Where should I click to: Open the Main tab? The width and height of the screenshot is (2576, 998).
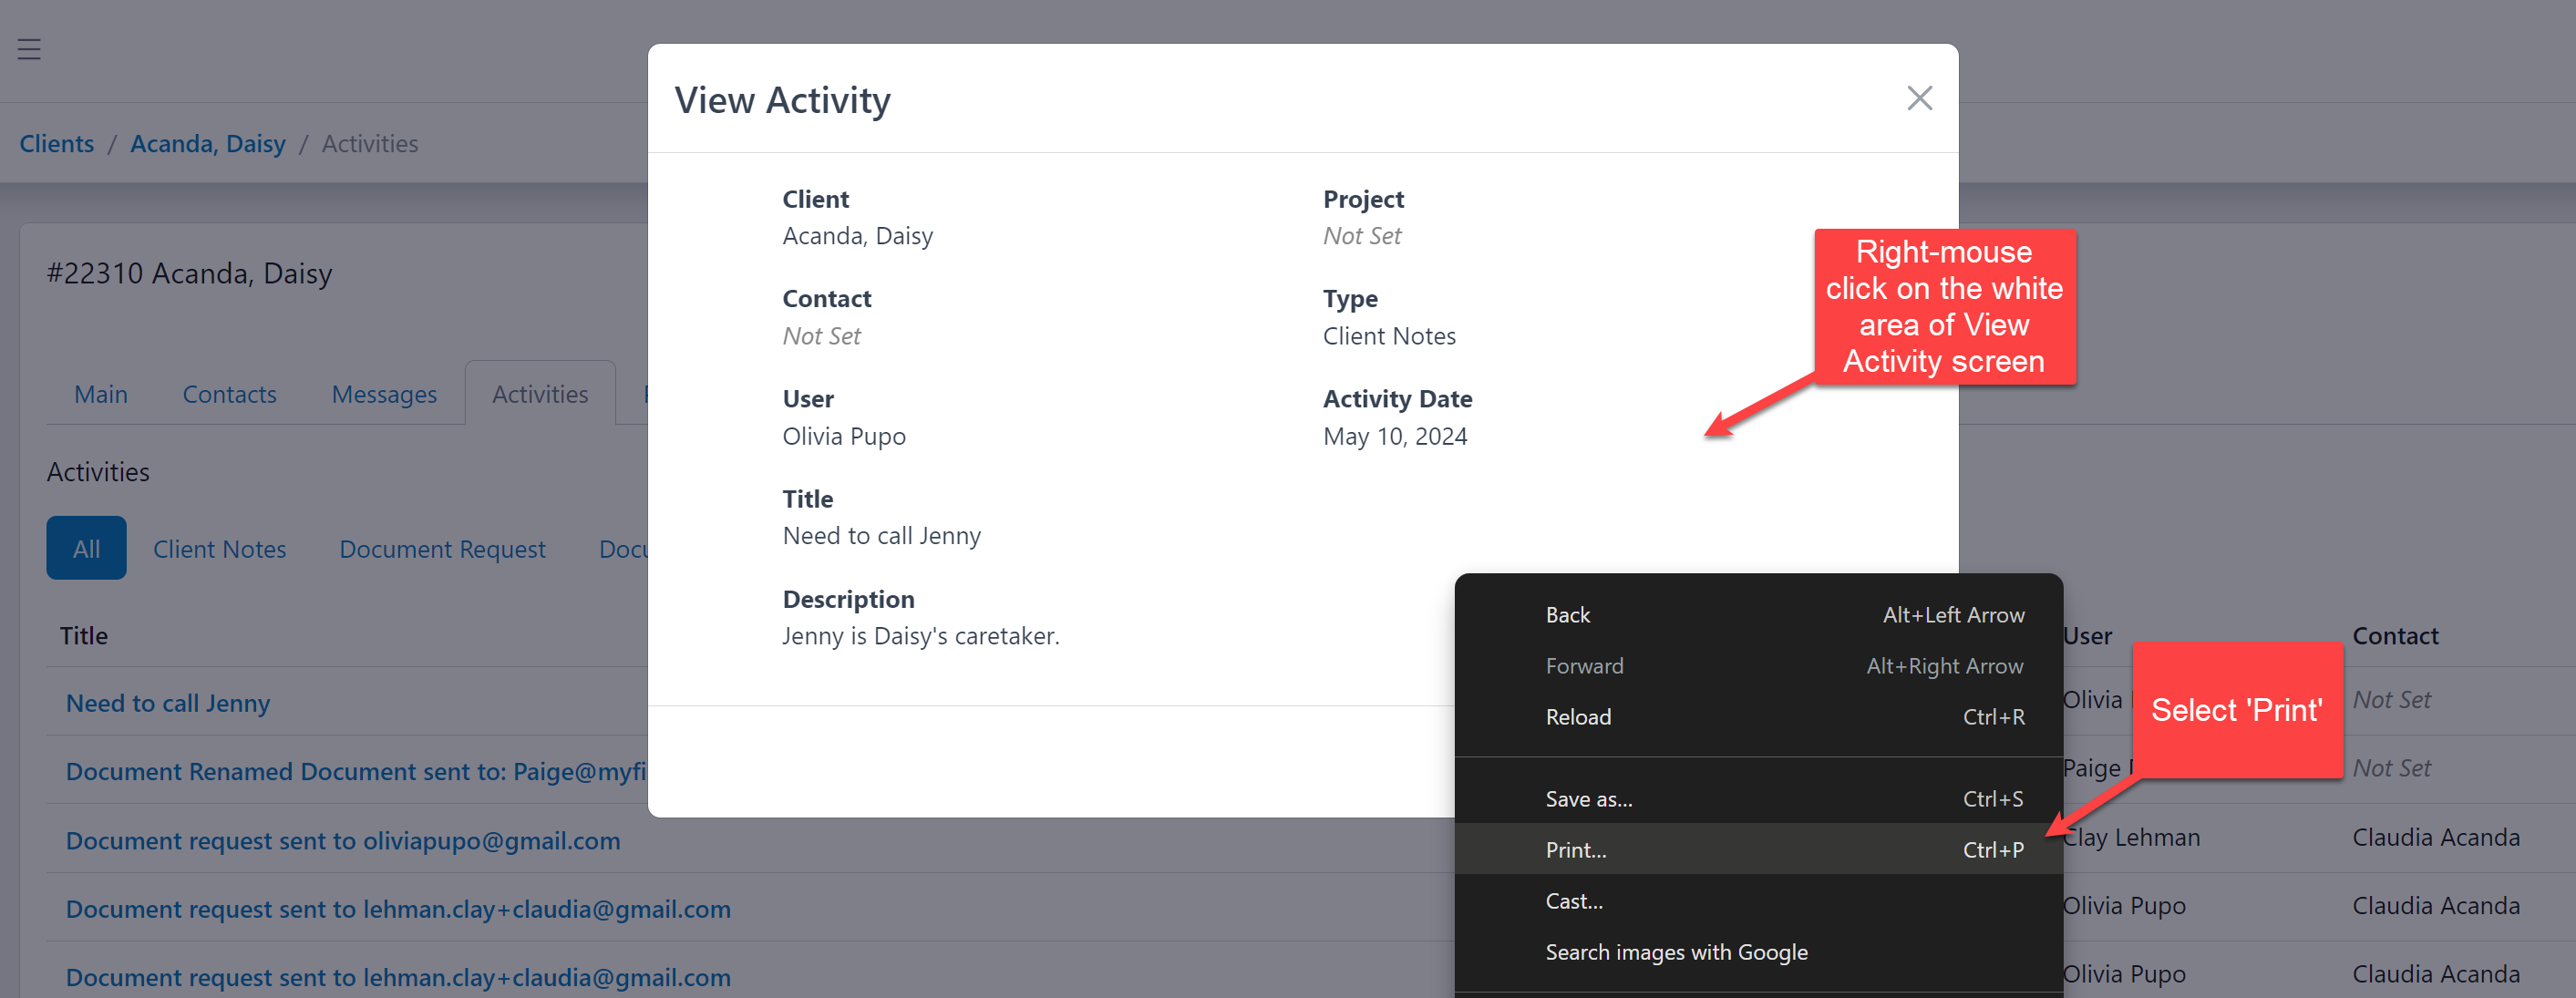100,394
